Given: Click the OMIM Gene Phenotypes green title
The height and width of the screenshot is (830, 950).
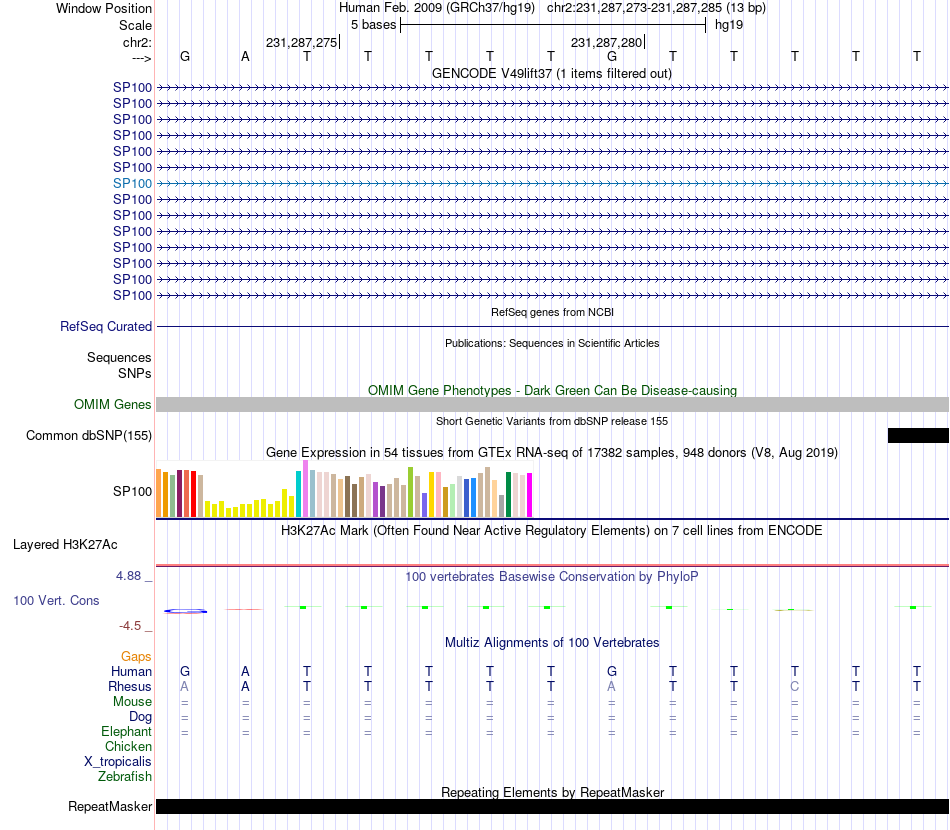Looking at the screenshot, I should (552, 390).
